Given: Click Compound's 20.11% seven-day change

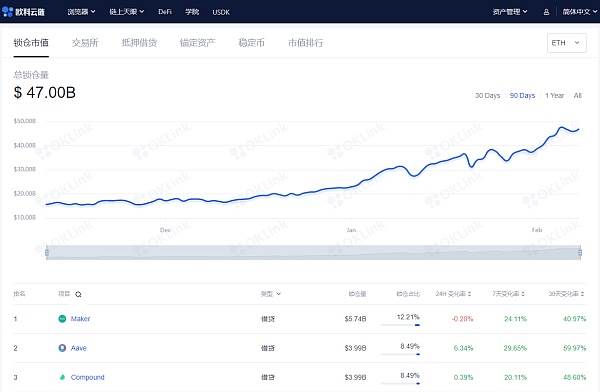Looking at the screenshot, I should (515, 377).
